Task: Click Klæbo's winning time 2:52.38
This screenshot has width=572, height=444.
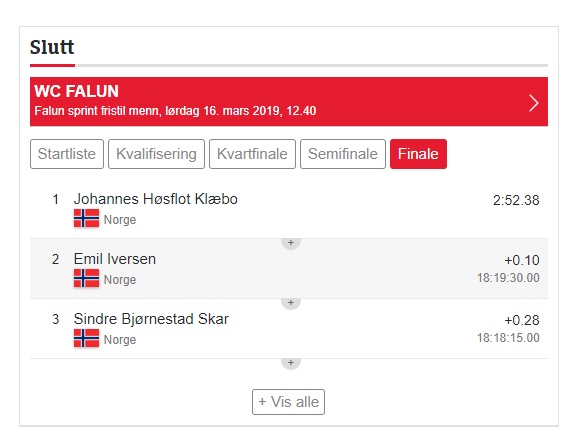Action: coord(516,200)
